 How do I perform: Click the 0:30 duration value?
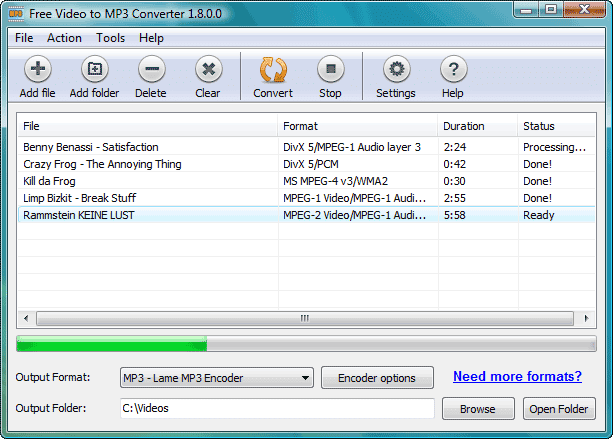[x=454, y=181]
